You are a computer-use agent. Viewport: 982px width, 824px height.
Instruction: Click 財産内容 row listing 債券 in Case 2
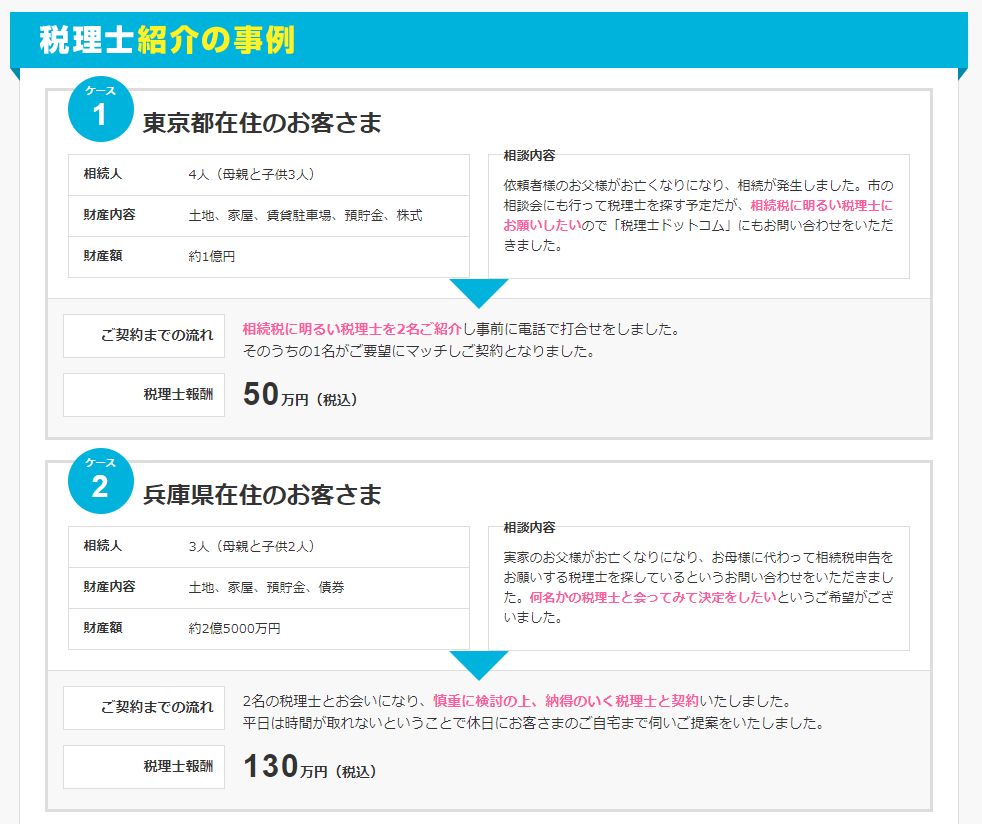coord(267,587)
